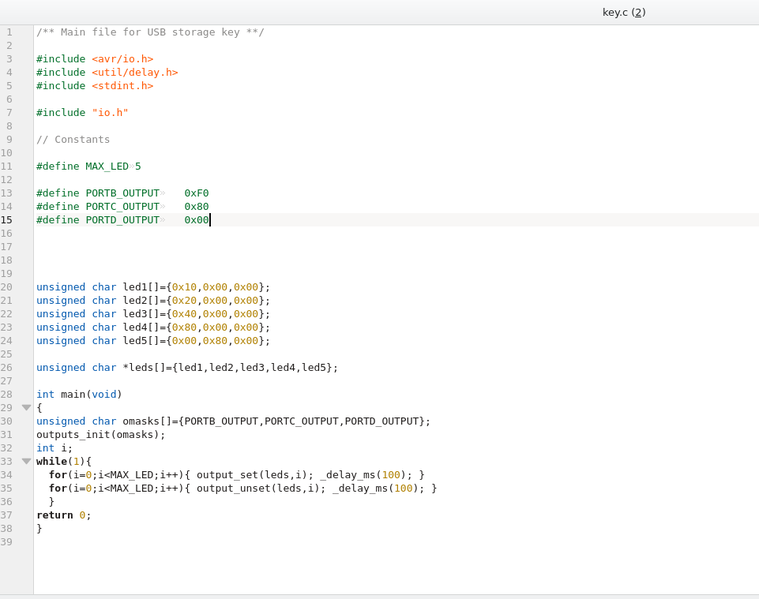The width and height of the screenshot is (759, 599).
Task: Click the 0xF0 value of PORTB_OUTPUT
Action: tap(196, 193)
